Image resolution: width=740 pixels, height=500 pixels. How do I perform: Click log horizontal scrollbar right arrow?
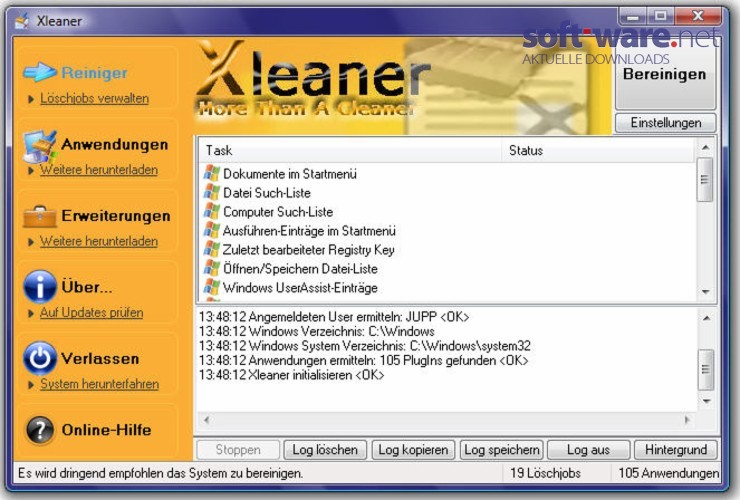click(x=687, y=419)
